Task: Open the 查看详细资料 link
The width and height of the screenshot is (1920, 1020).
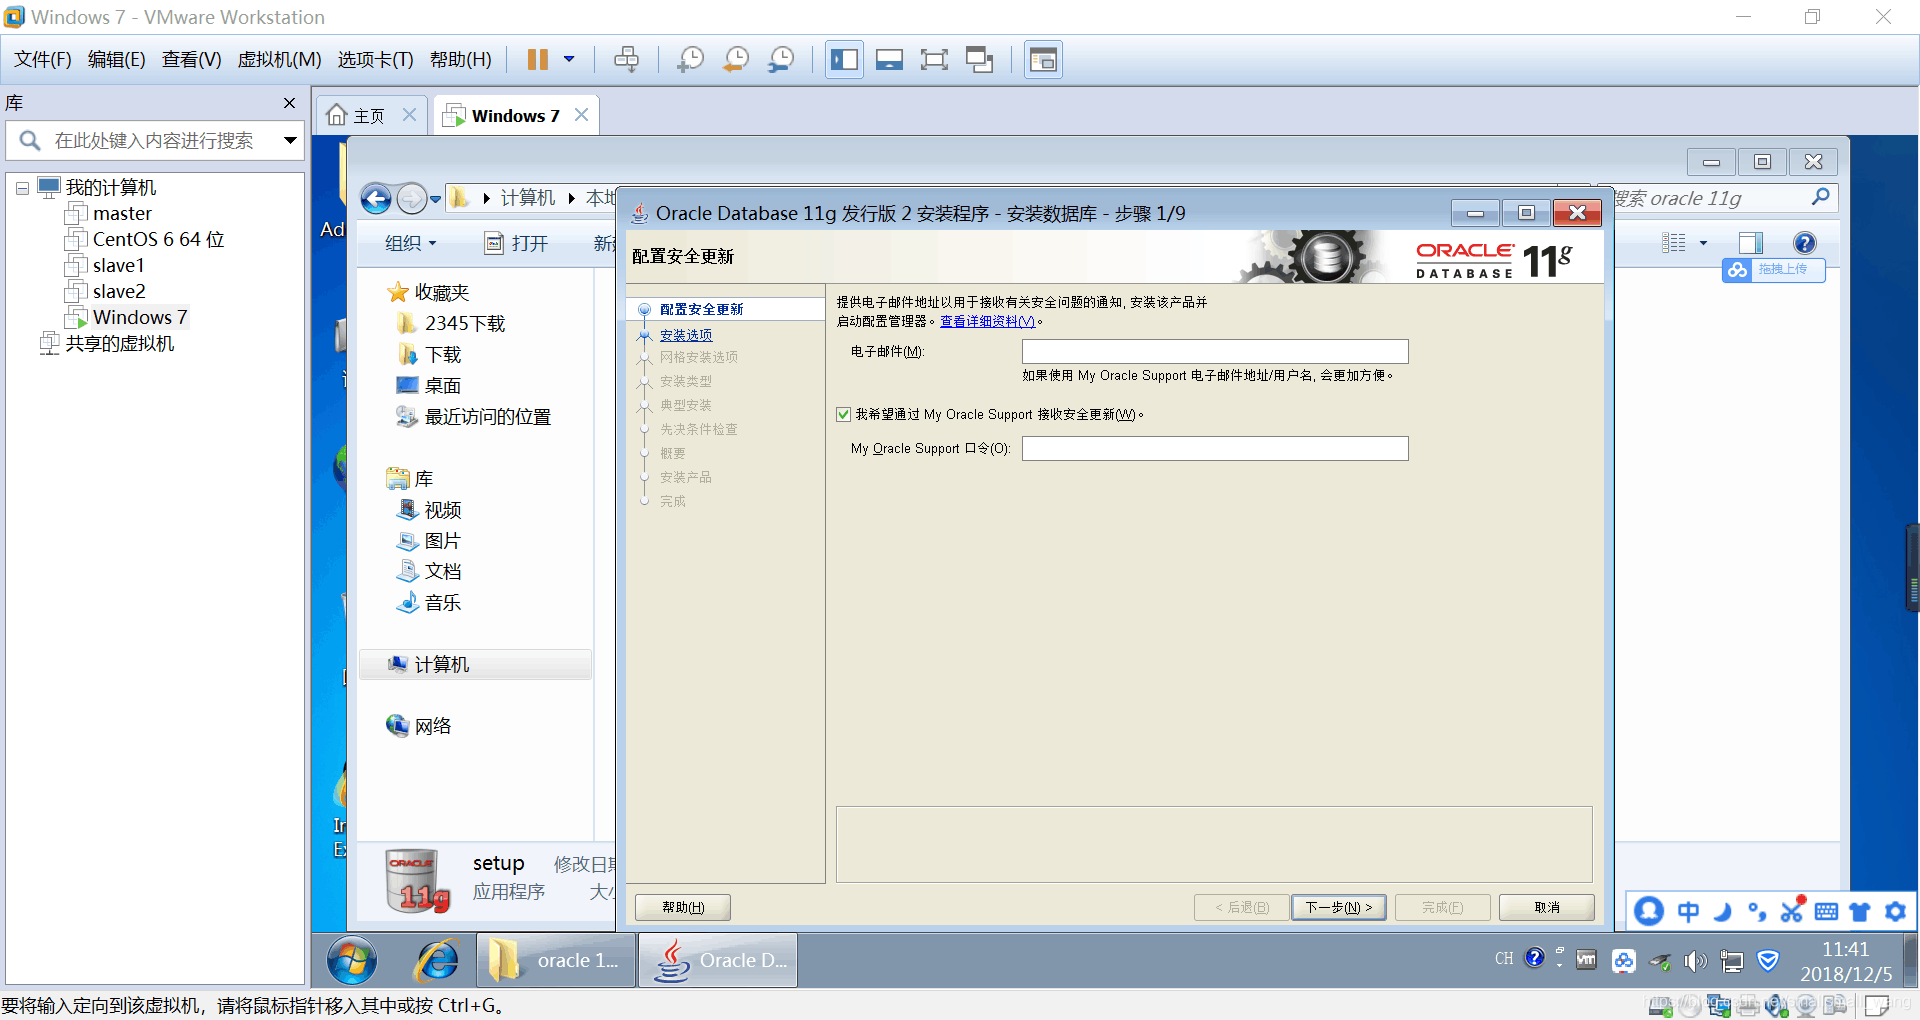Action: point(987,322)
